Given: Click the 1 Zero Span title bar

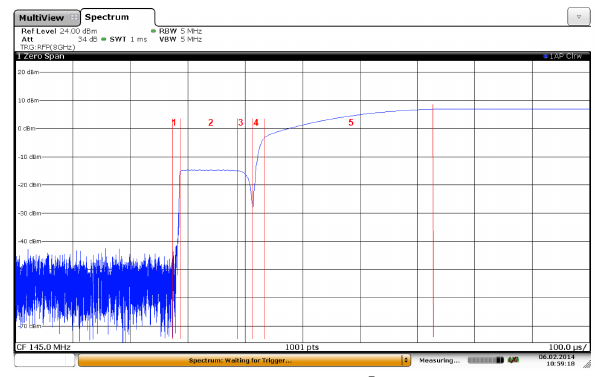Looking at the screenshot, I should point(302,56).
